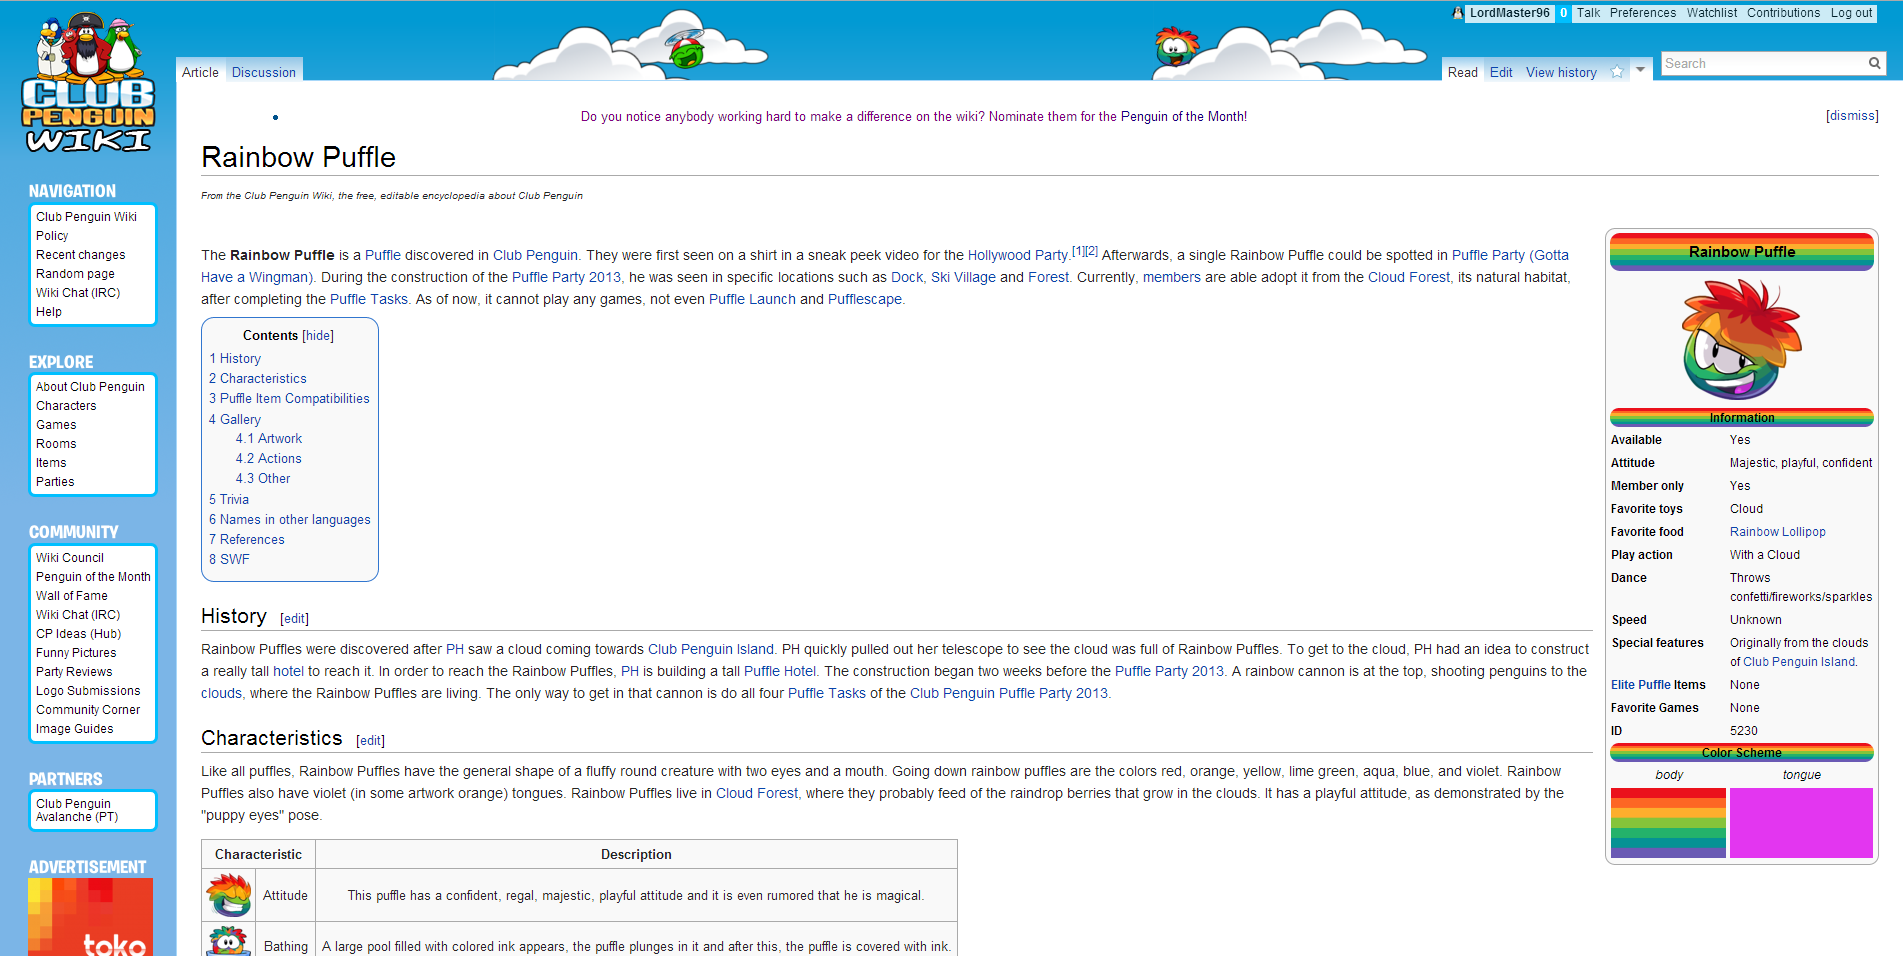Open Image Guides in Community sidebar

[x=75, y=729]
